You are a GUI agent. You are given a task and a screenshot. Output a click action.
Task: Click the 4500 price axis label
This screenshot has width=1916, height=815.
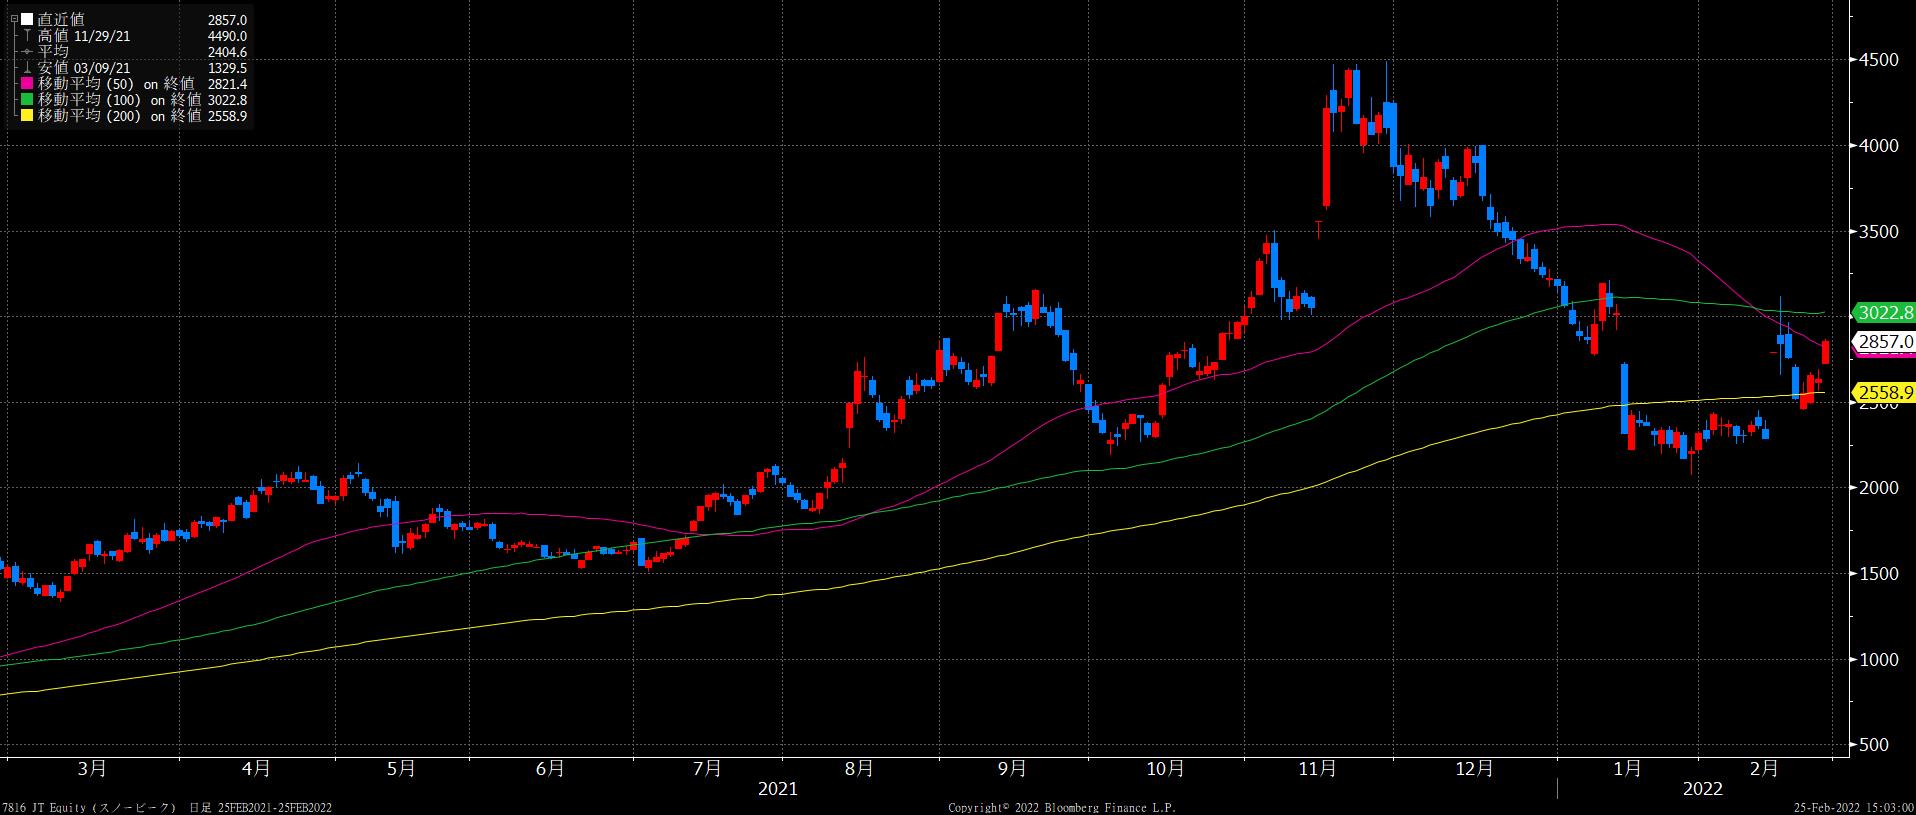(x=1878, y=60)
